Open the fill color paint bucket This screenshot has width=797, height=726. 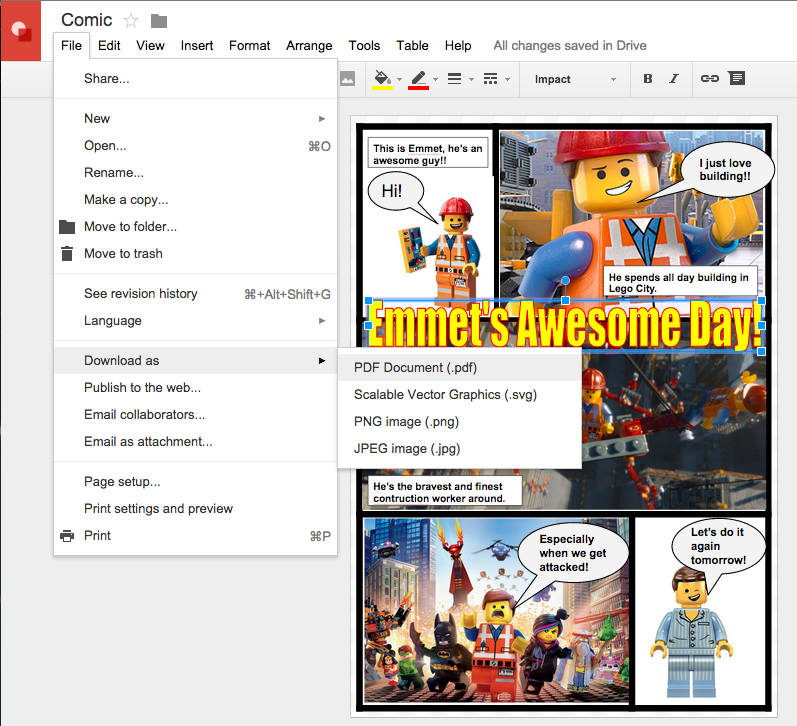tap(382, 78)
